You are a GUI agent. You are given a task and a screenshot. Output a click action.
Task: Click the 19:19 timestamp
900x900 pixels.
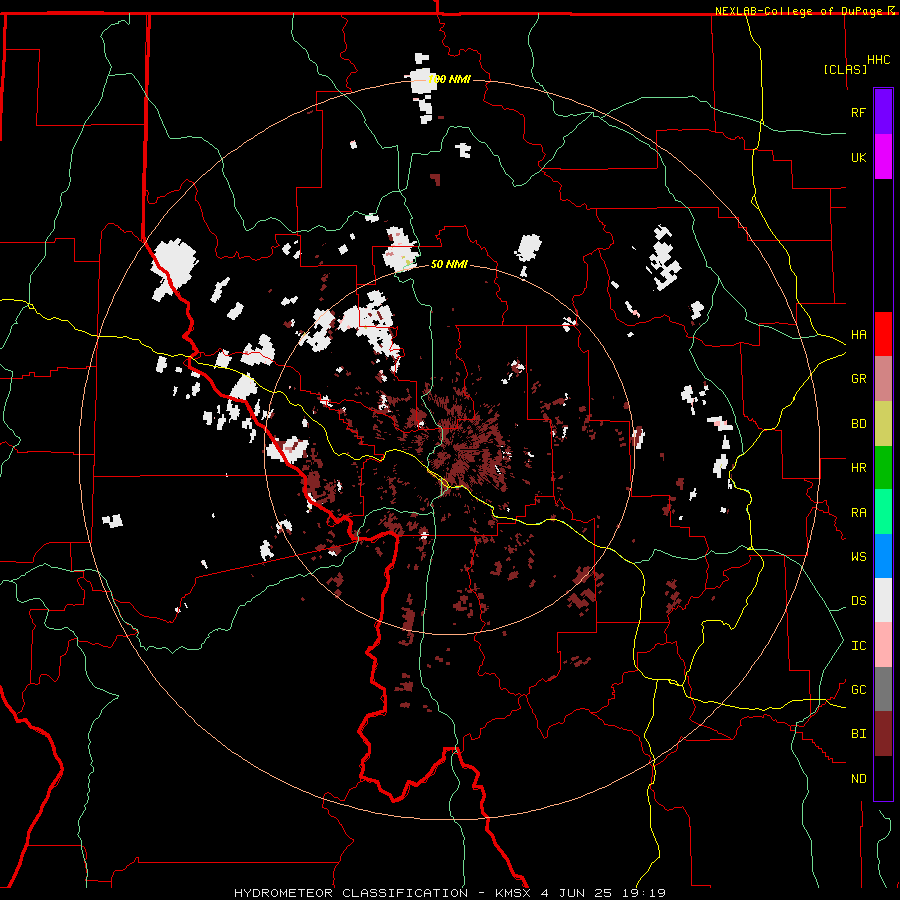click(x=645, y=893)
